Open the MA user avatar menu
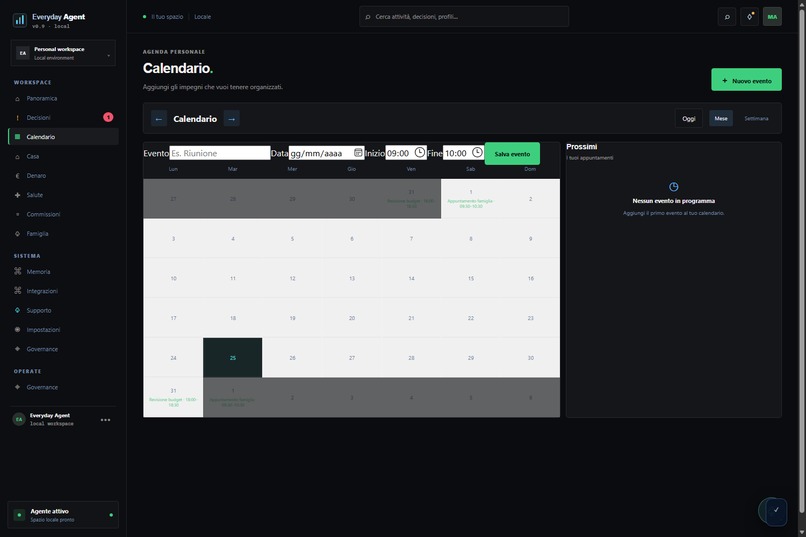Image resolution: width=806 pixels, height=537 pixels. click(772, 17)
